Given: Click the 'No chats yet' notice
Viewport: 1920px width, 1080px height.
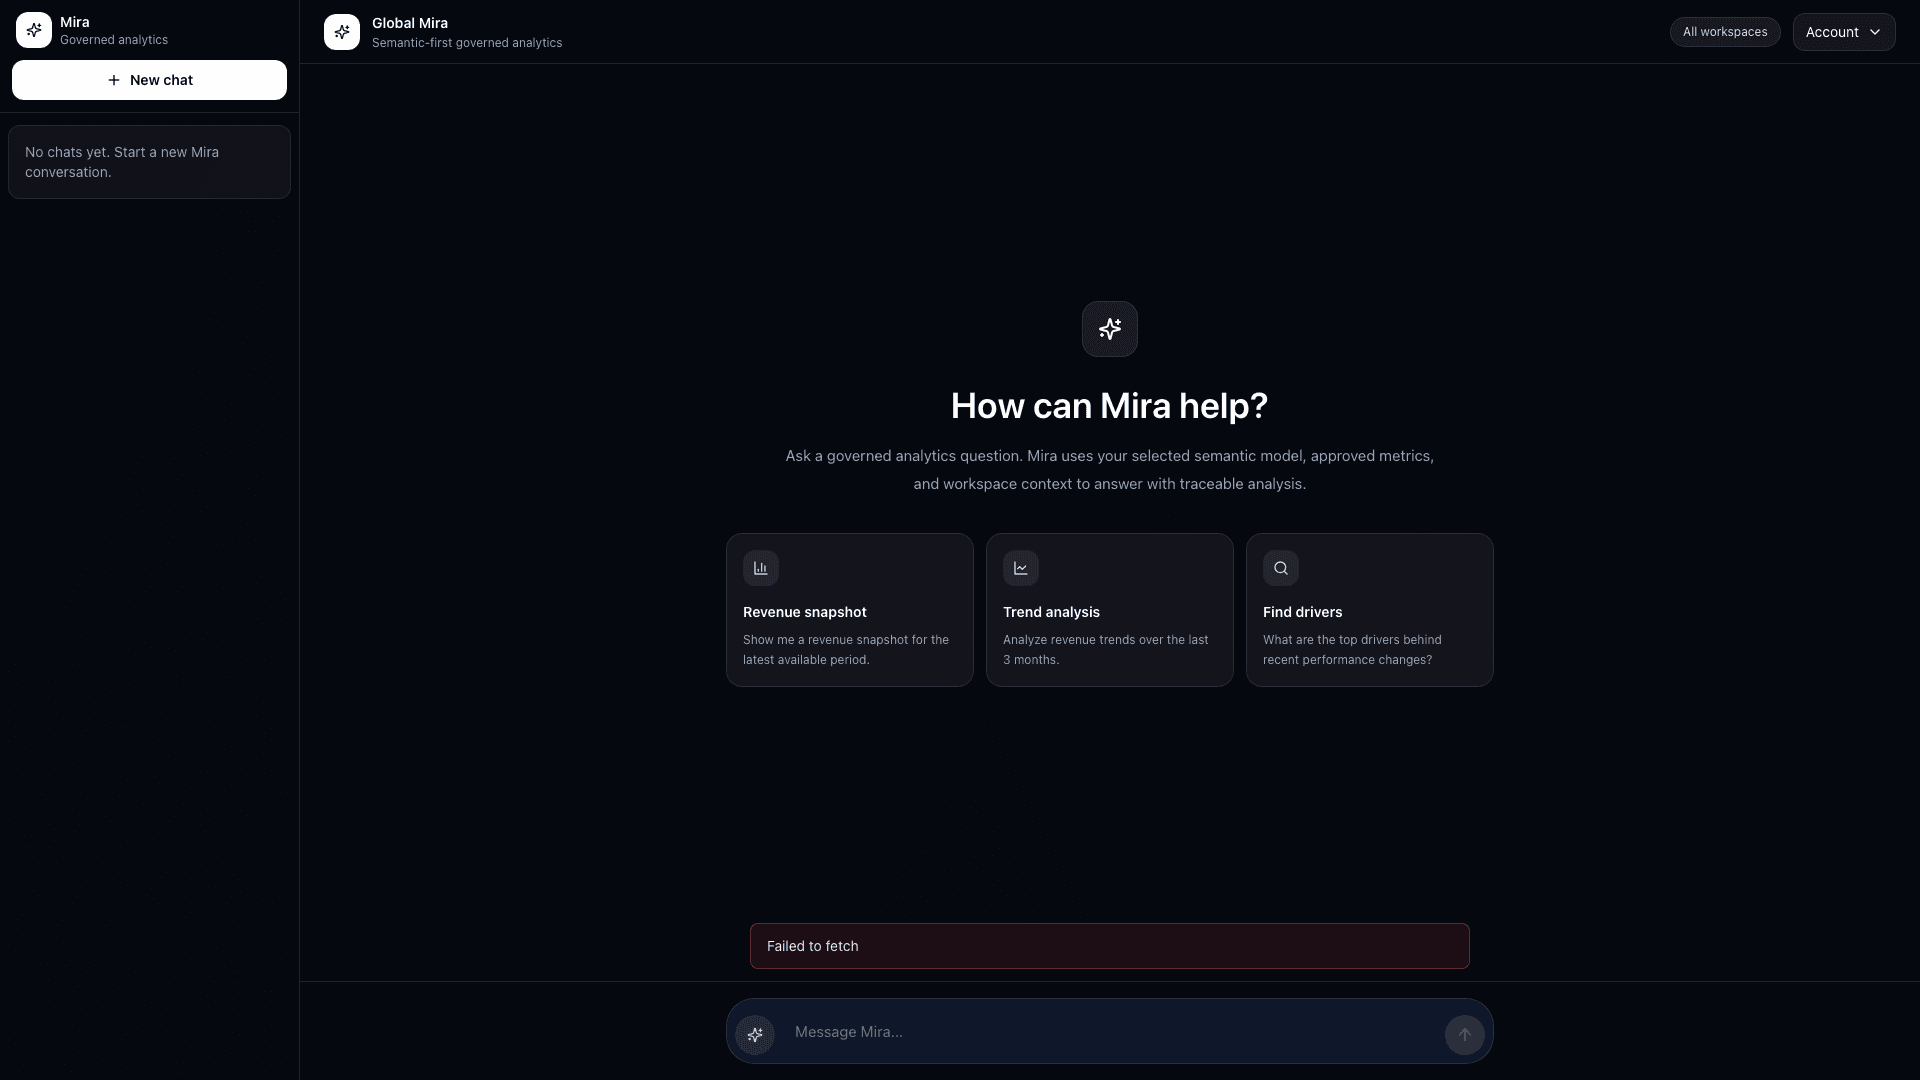Looking at the screenshot, I should coord(149,162).
